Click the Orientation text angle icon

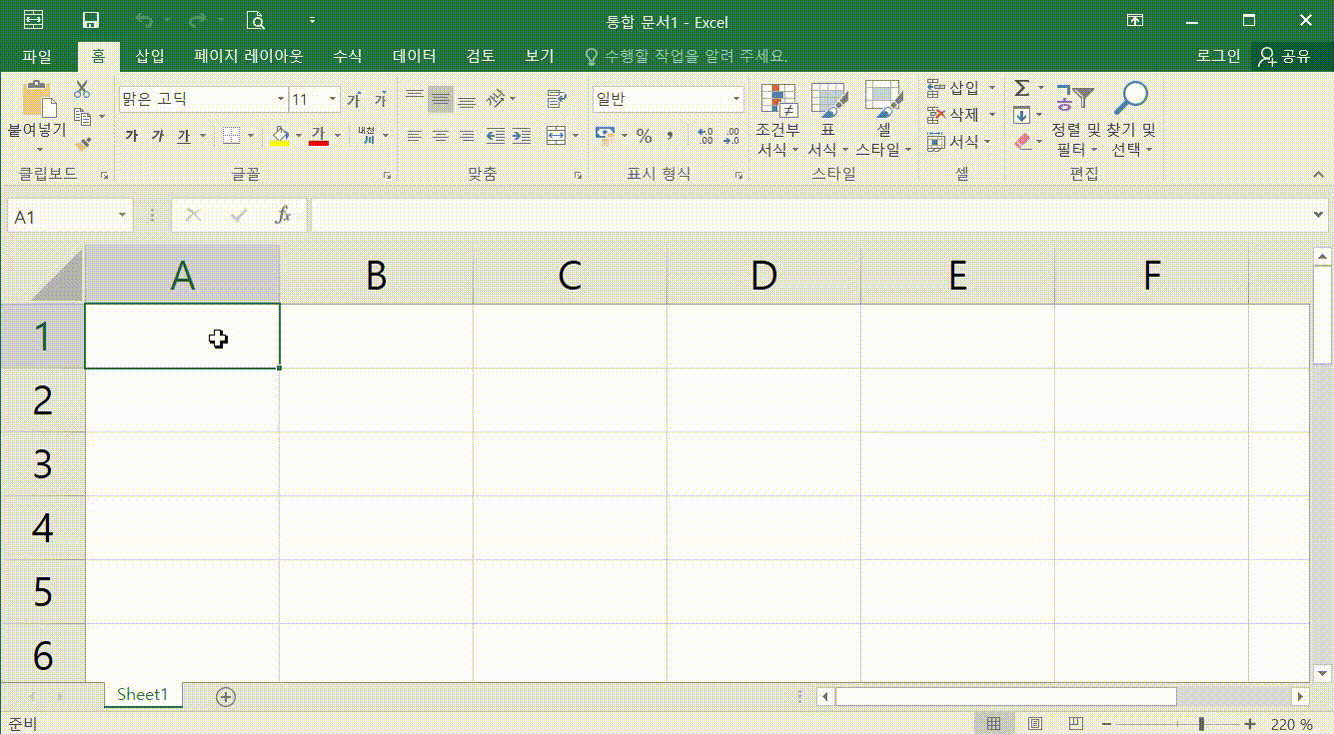[x=496, y=99]
